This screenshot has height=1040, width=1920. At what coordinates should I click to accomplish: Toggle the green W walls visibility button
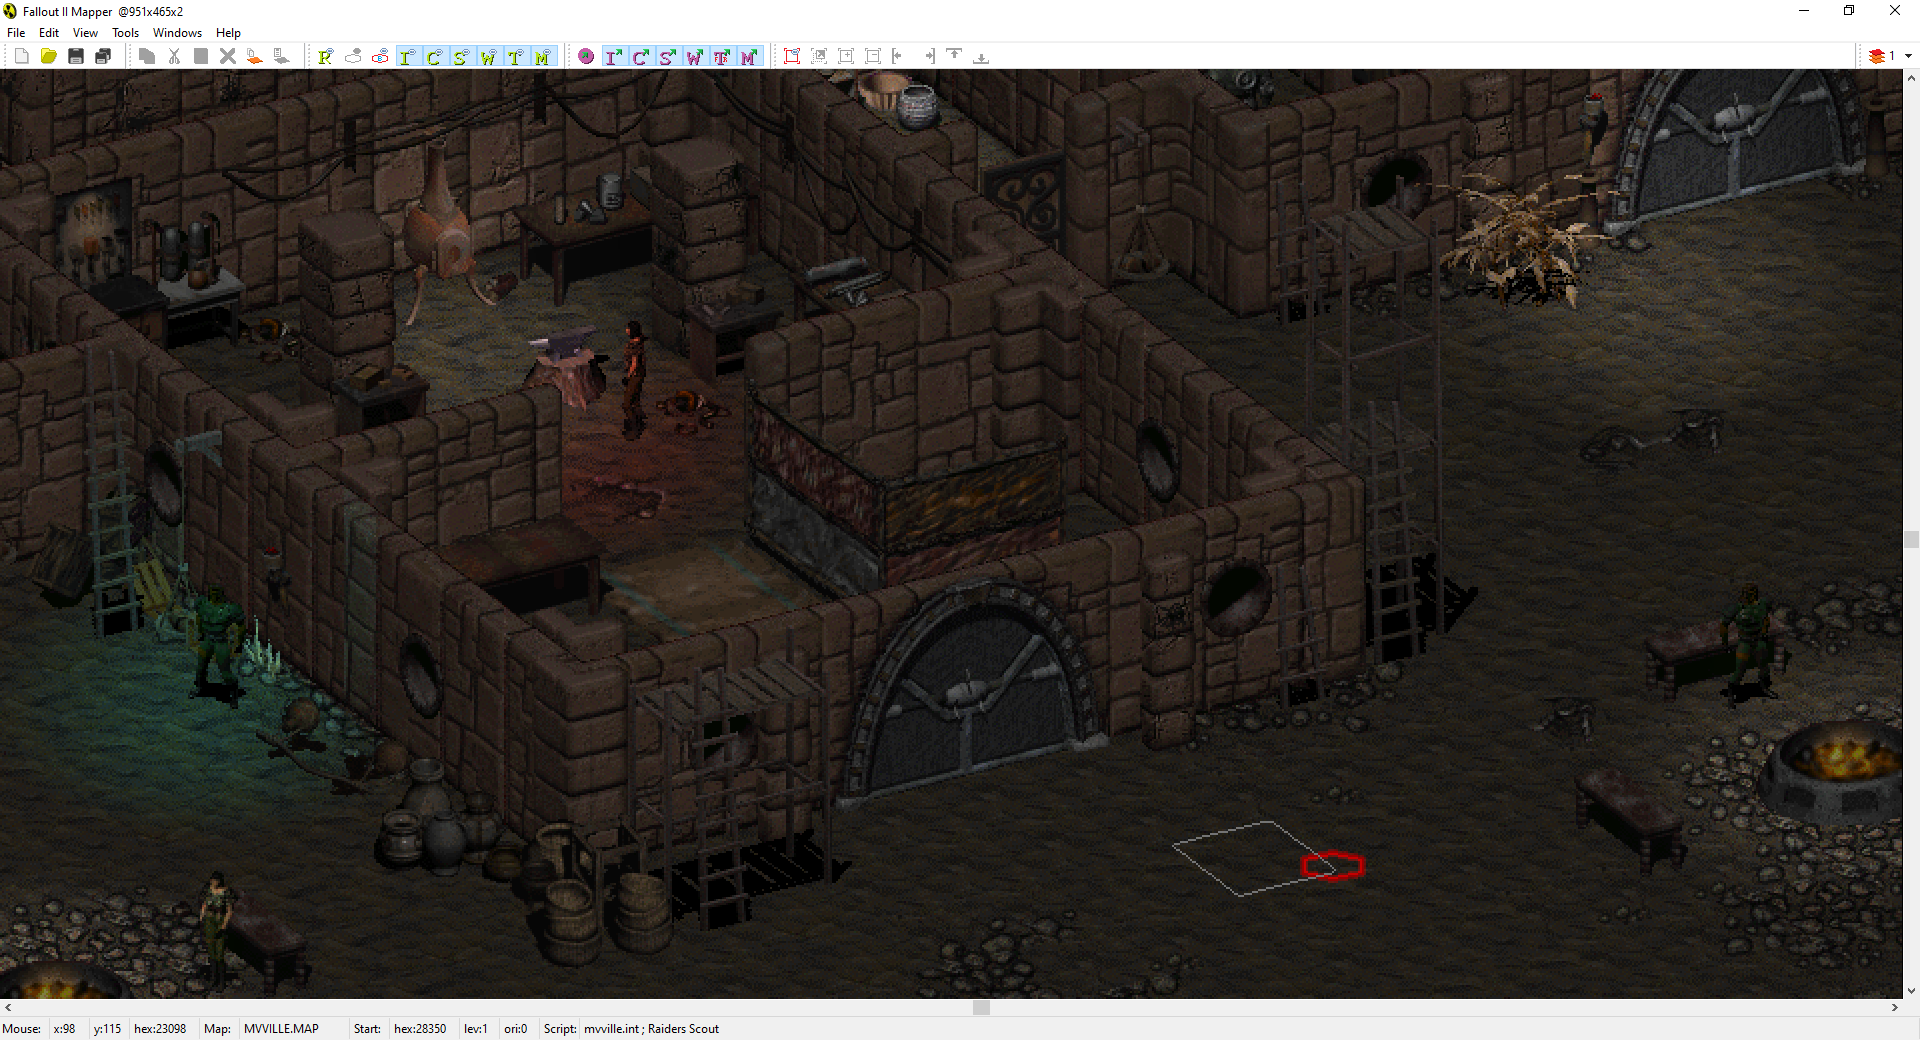click(488, 57)
